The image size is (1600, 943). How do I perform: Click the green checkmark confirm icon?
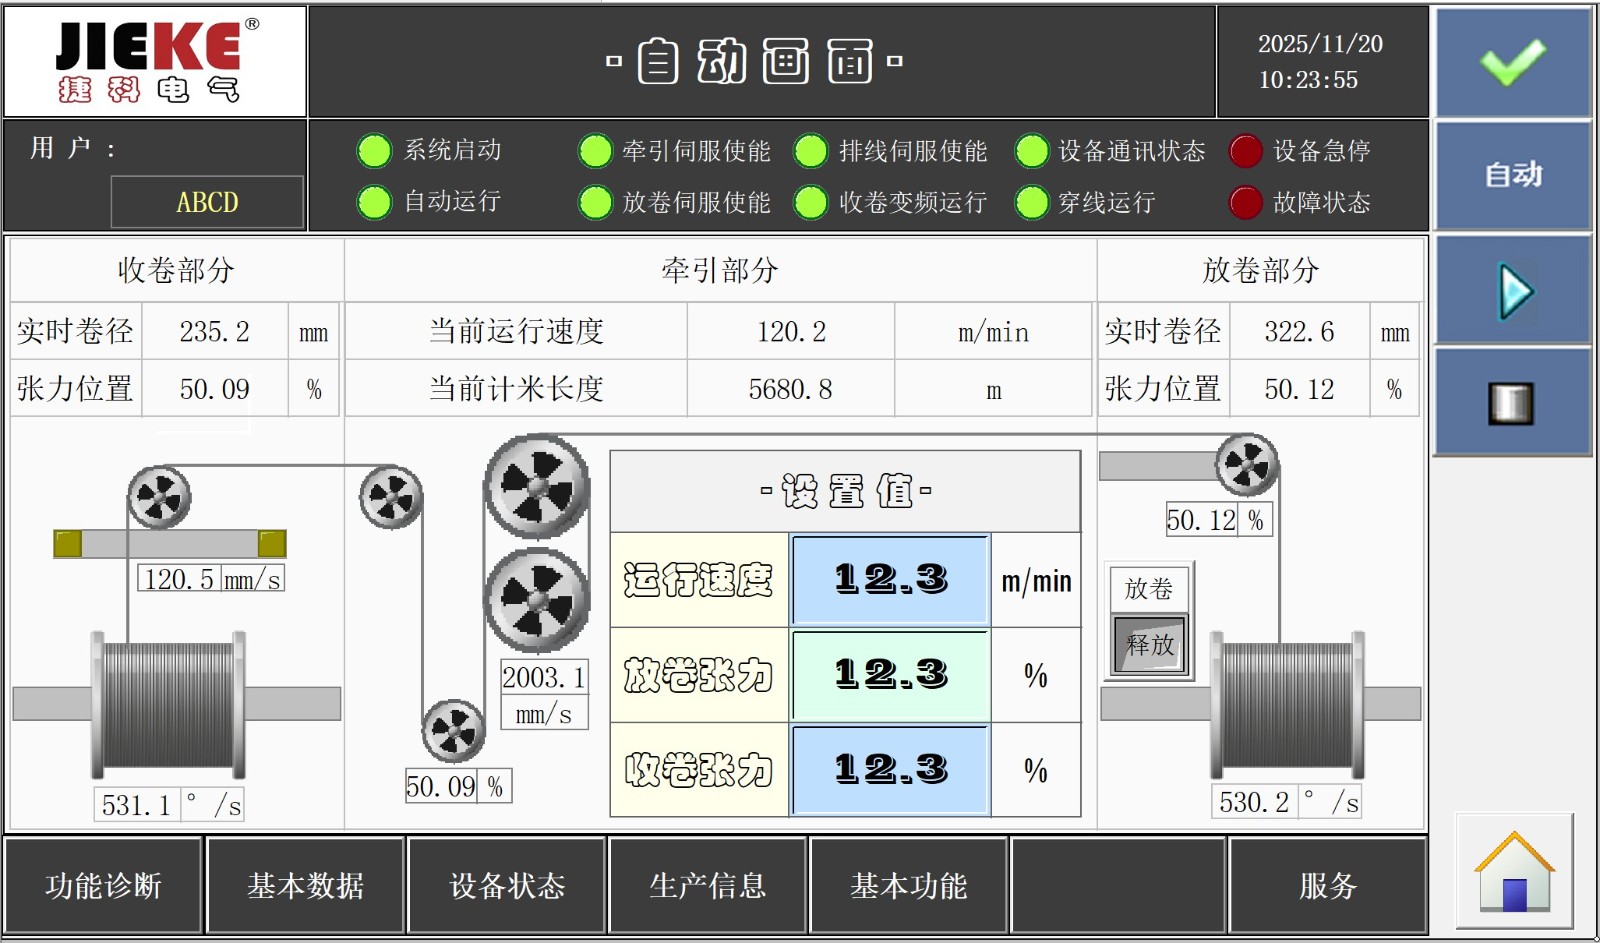tap(1513, 62)
